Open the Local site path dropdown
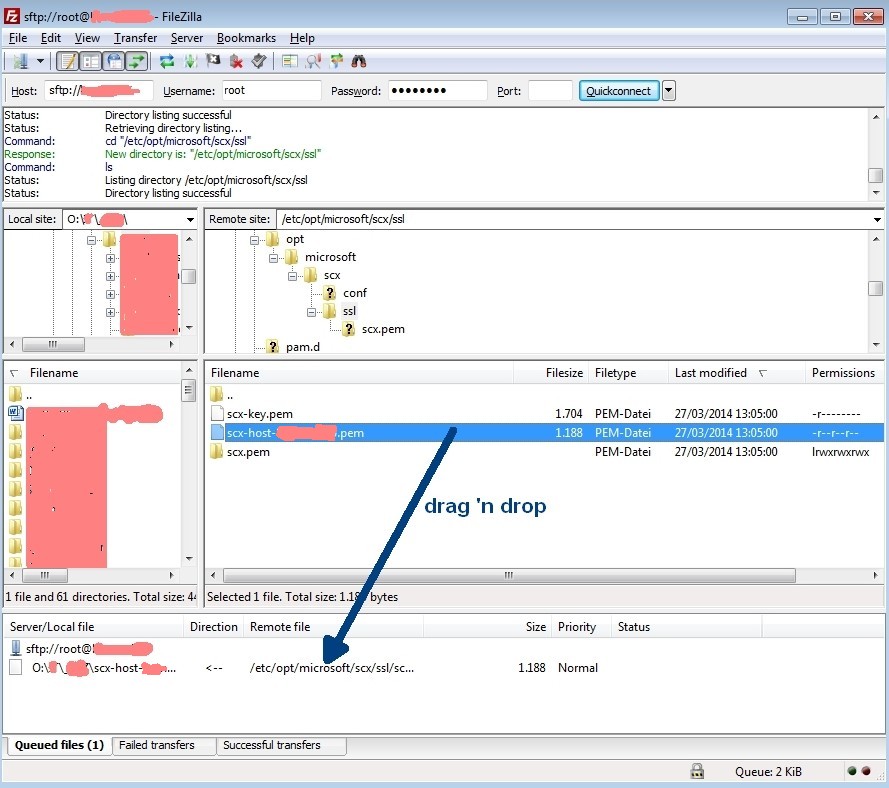889x788 pixels. click(x=190, y=219)
